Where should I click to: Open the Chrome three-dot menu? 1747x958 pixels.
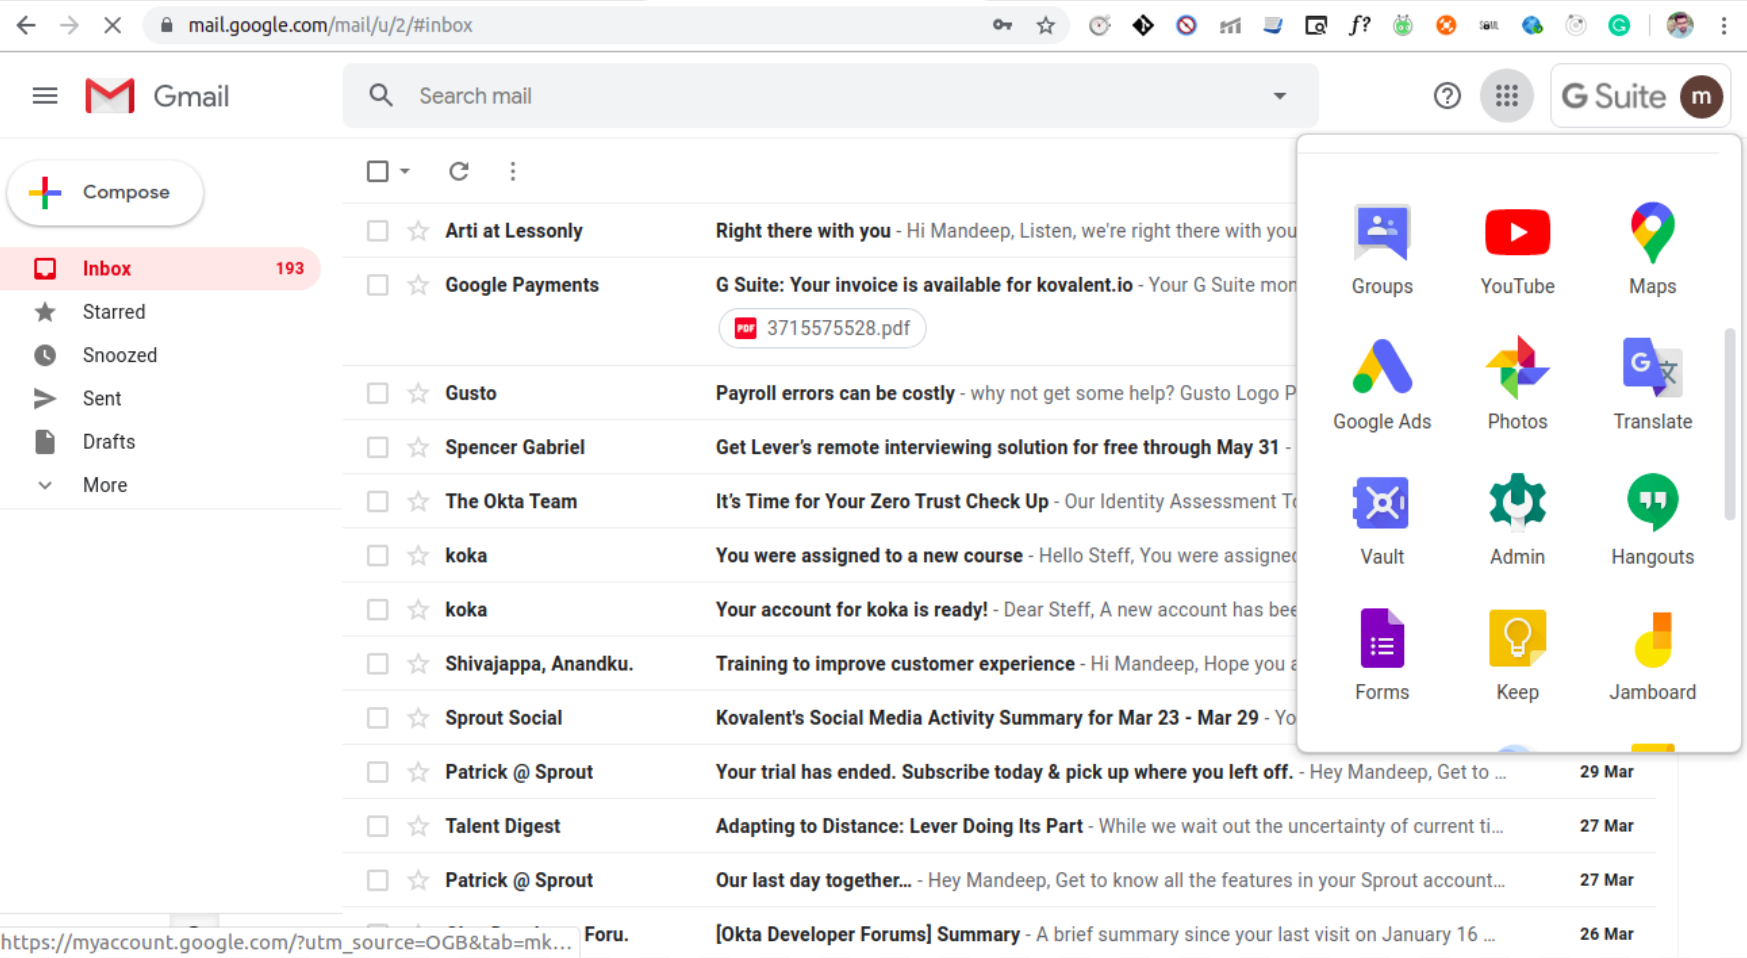(1724, 25)
